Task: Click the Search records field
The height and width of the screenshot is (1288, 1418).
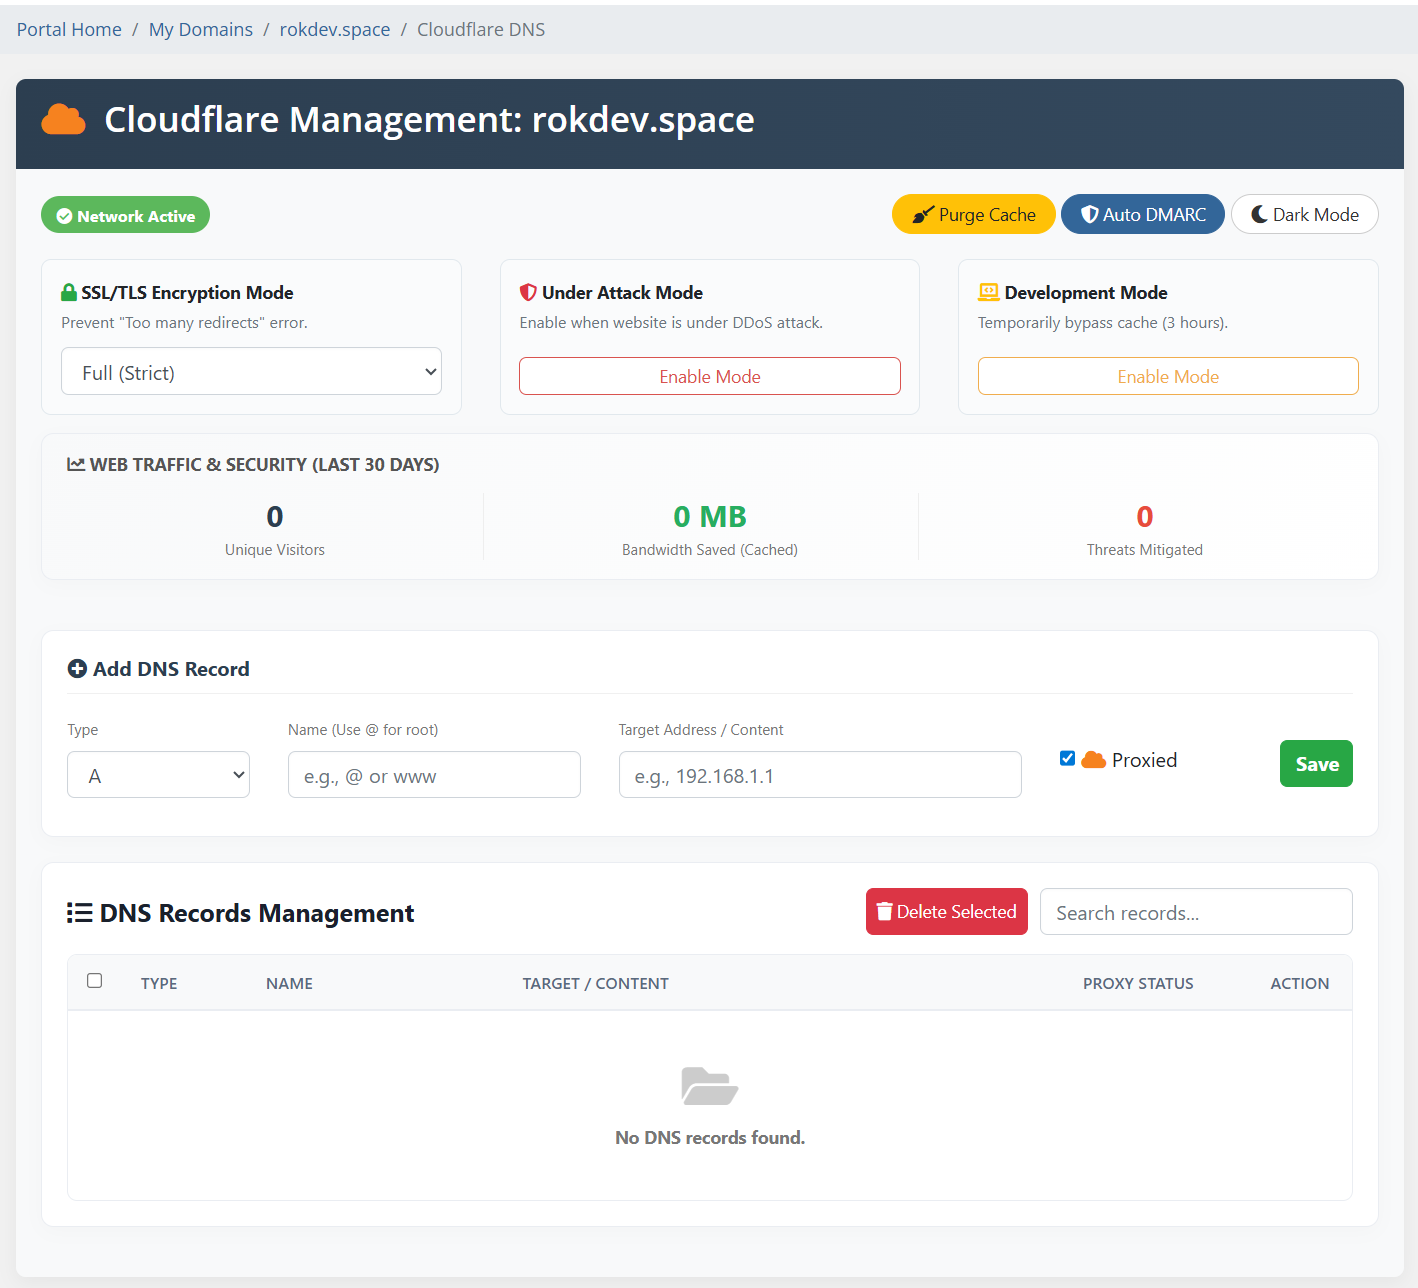Action: (x=1196, y=912)
